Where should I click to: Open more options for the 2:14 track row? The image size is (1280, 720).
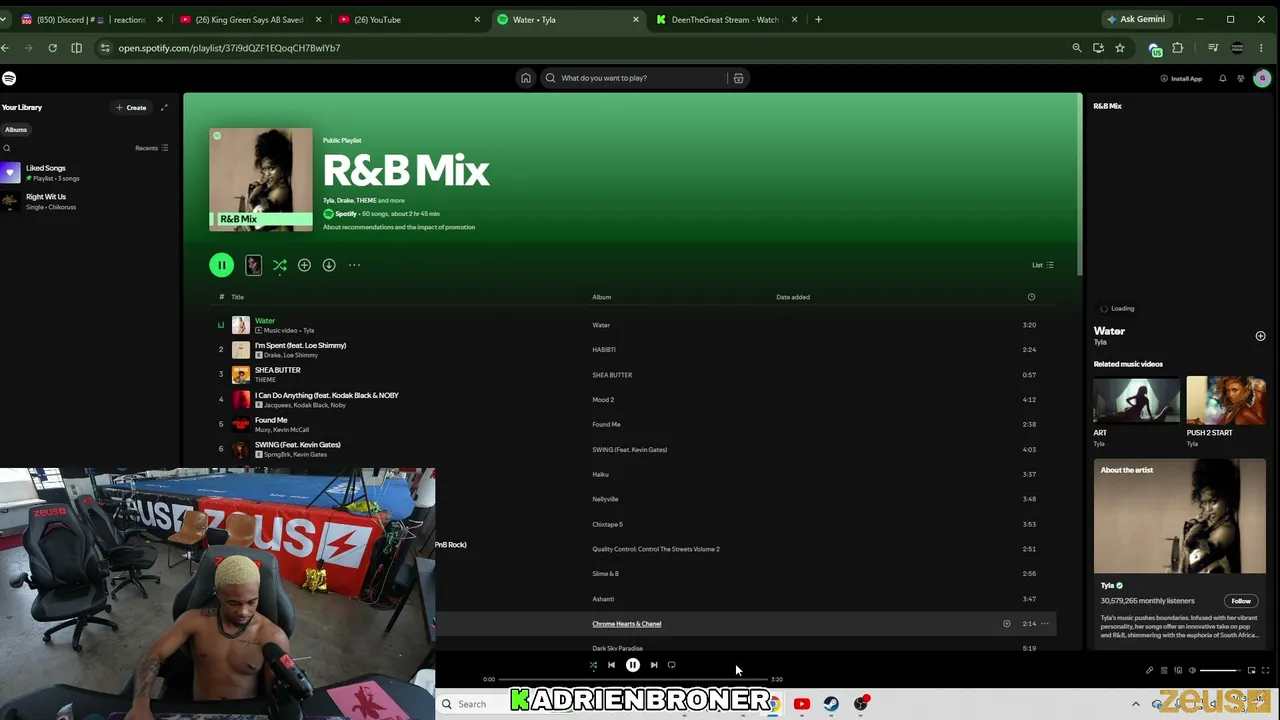(1045, 624)
